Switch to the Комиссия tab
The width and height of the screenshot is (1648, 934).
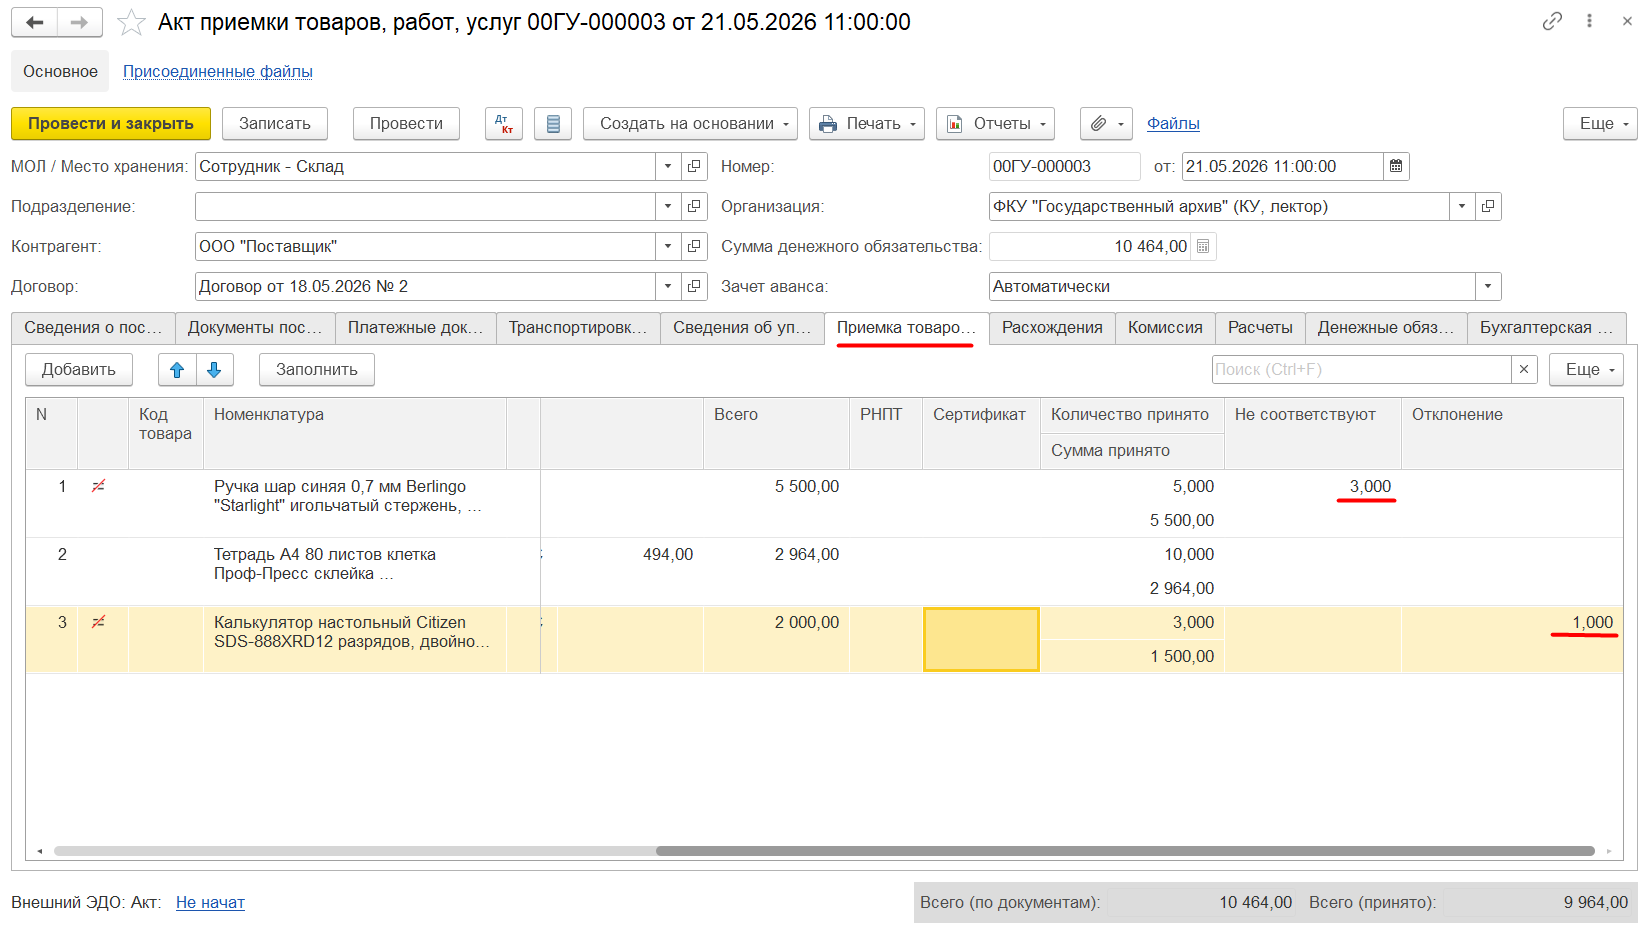[x=1165, y=327]
